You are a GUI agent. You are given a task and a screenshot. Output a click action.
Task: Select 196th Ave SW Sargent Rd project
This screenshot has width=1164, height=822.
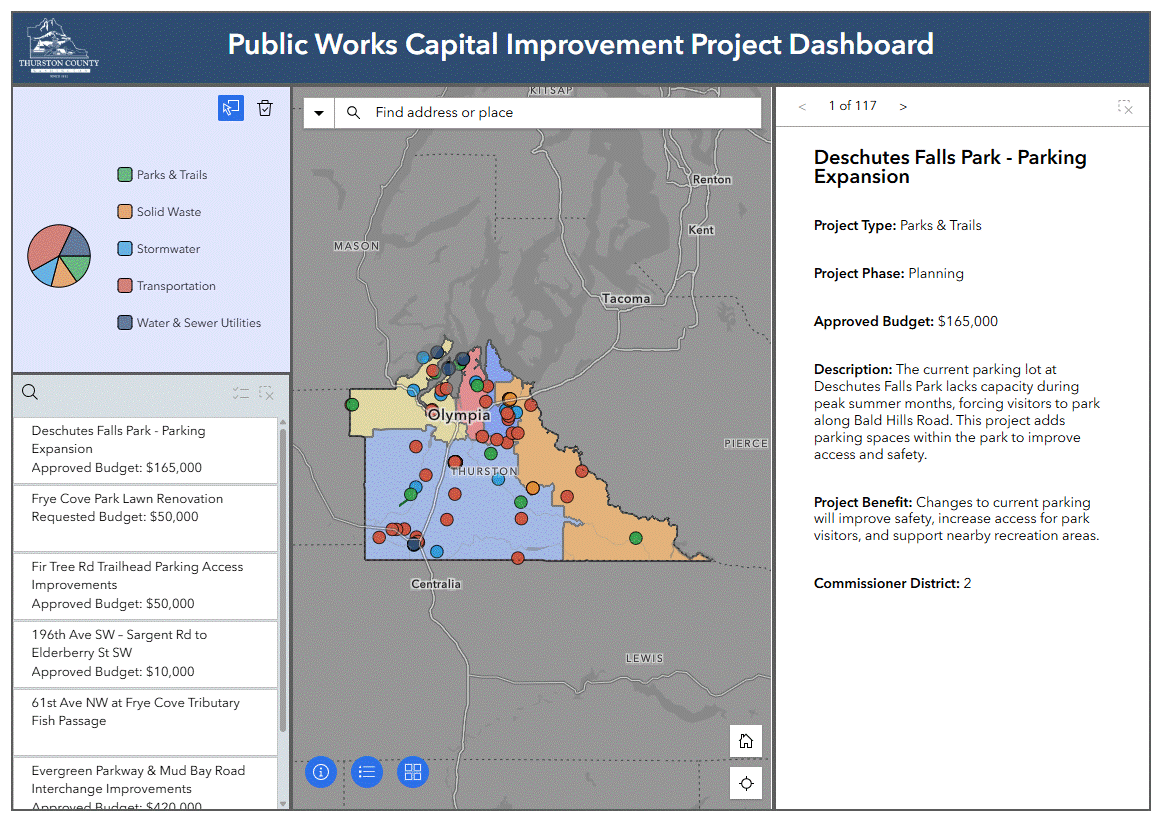coord(145,653)
